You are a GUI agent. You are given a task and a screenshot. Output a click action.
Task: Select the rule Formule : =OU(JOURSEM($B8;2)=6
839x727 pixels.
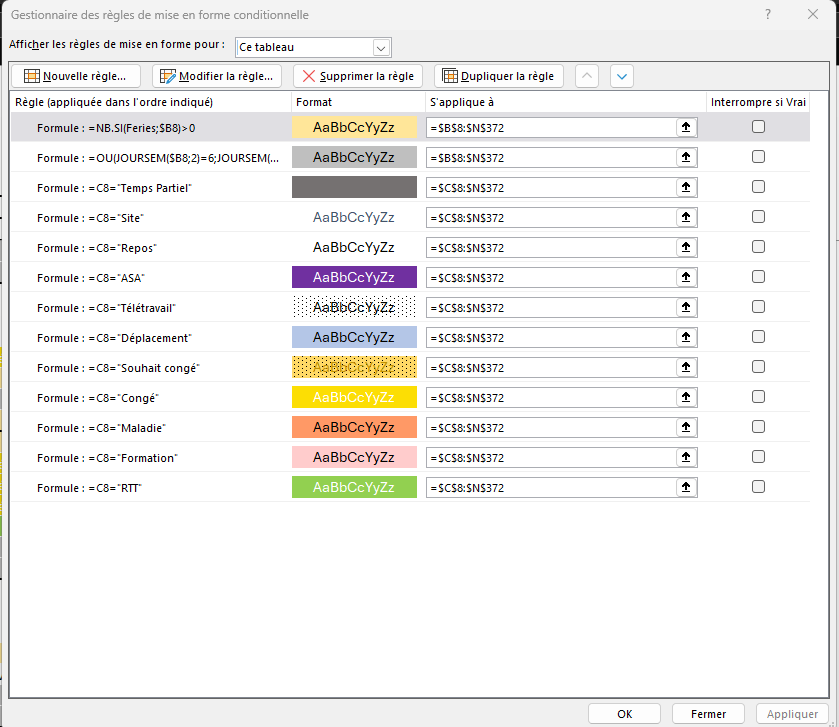tap(158, 158)
